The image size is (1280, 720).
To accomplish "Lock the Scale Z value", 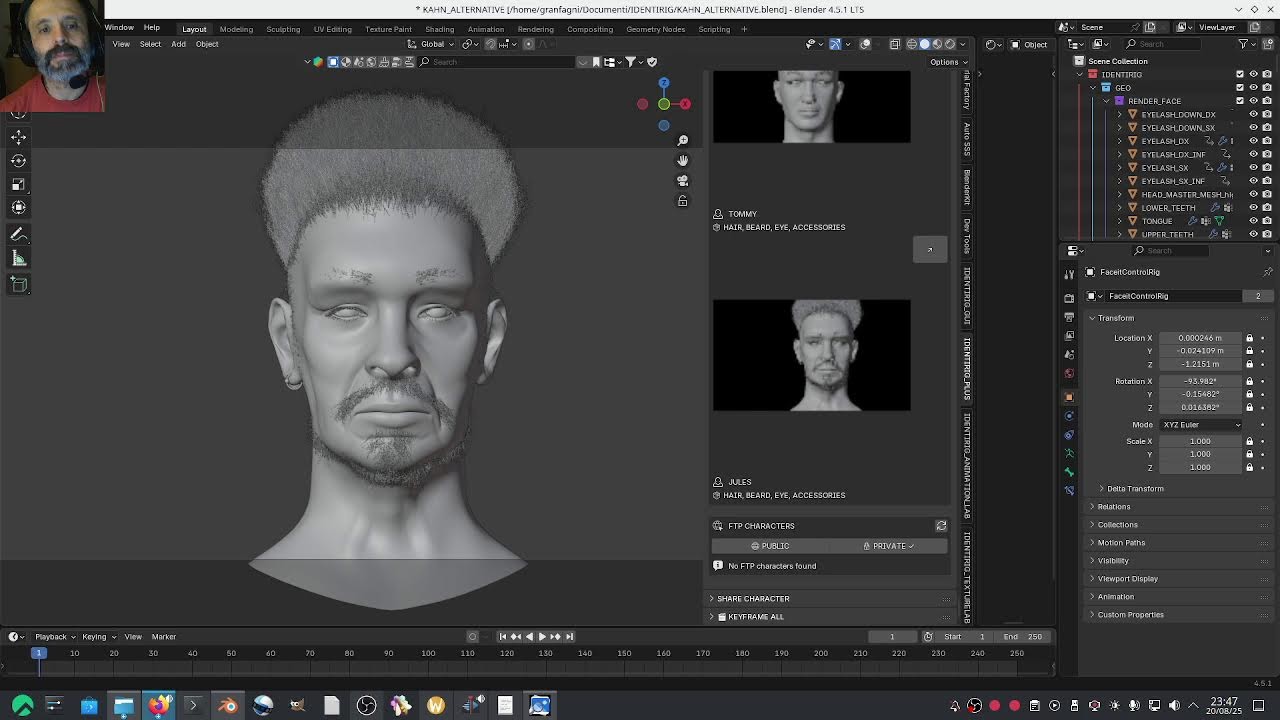I will [x=1249, y=467].
